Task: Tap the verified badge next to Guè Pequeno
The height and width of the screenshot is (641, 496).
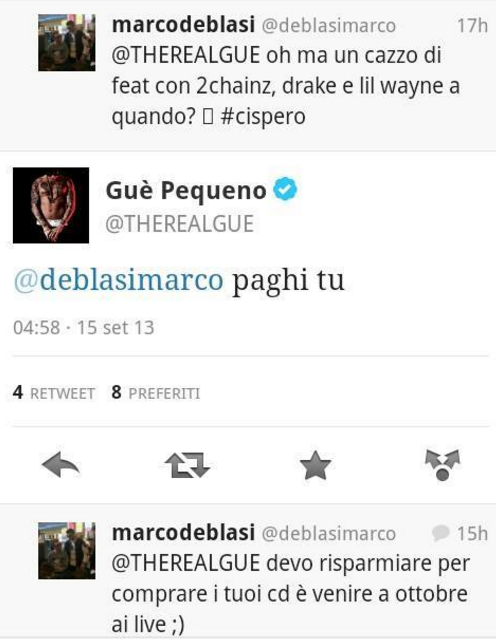Action: 285,189
